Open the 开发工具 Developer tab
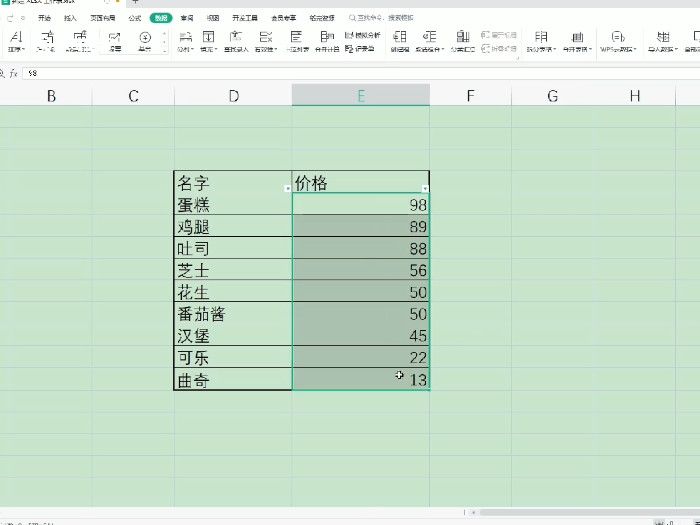 click(x=245, y=18)
